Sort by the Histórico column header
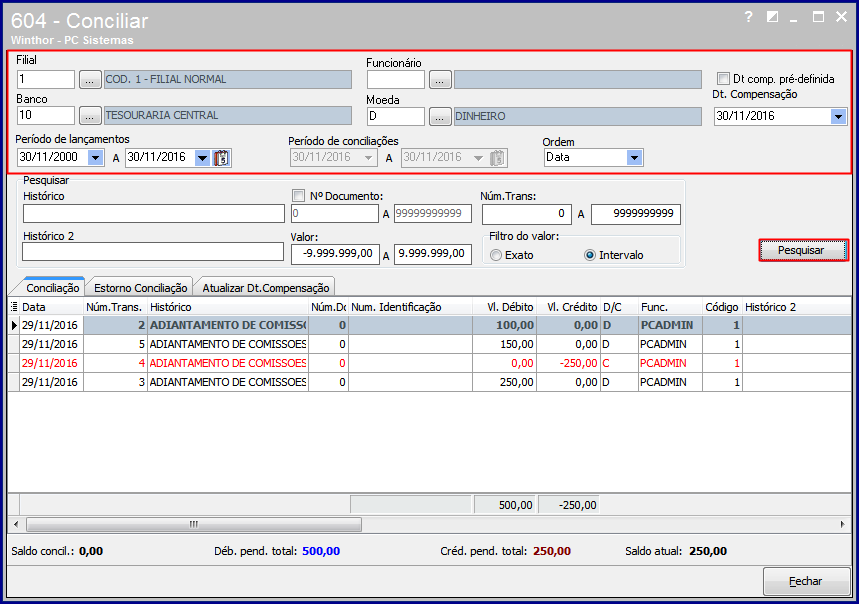The width and height of the screenshot is (859, 604). click(x=228, y=307)
